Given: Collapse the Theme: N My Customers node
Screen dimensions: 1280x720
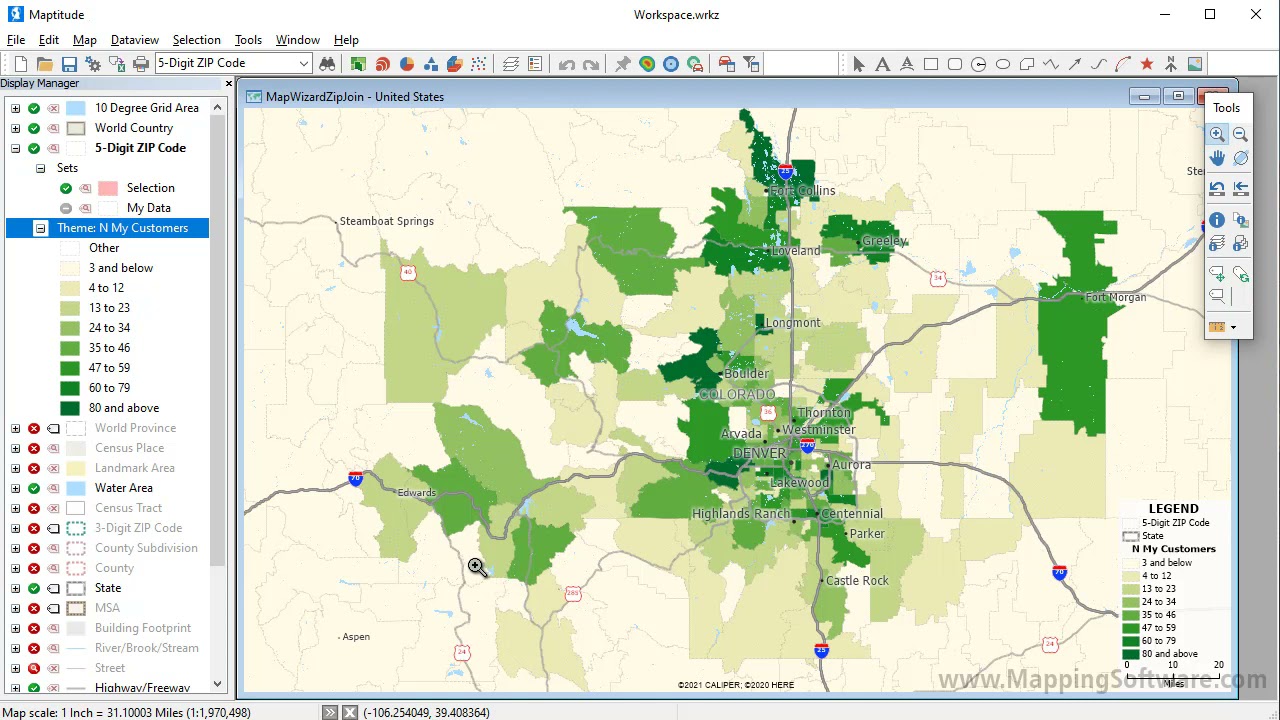Looking at the screenshot, I should [x=40, y=228].
